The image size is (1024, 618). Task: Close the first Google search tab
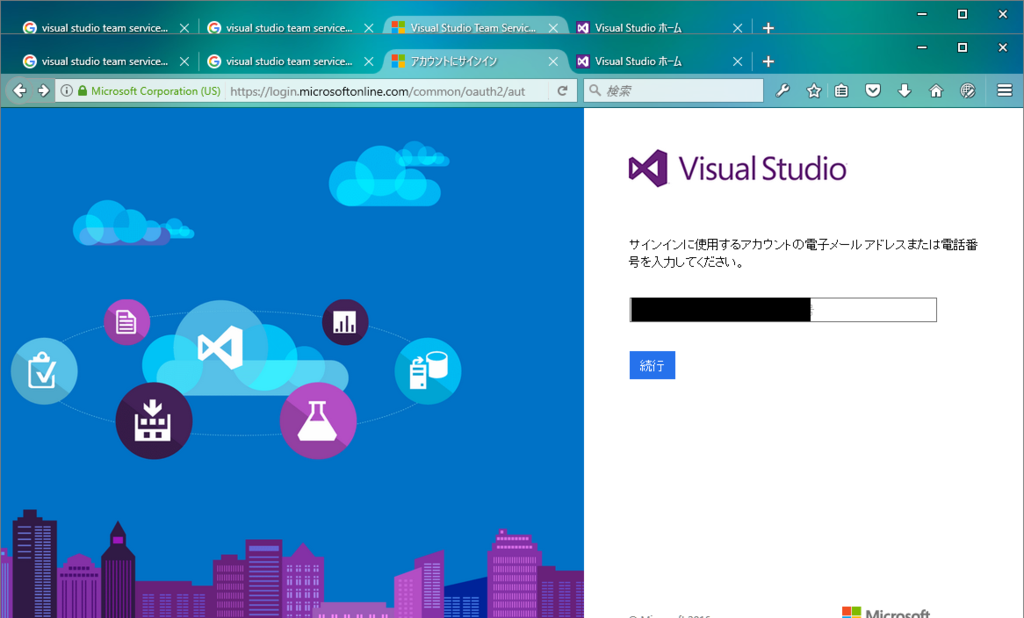[184, 61]
